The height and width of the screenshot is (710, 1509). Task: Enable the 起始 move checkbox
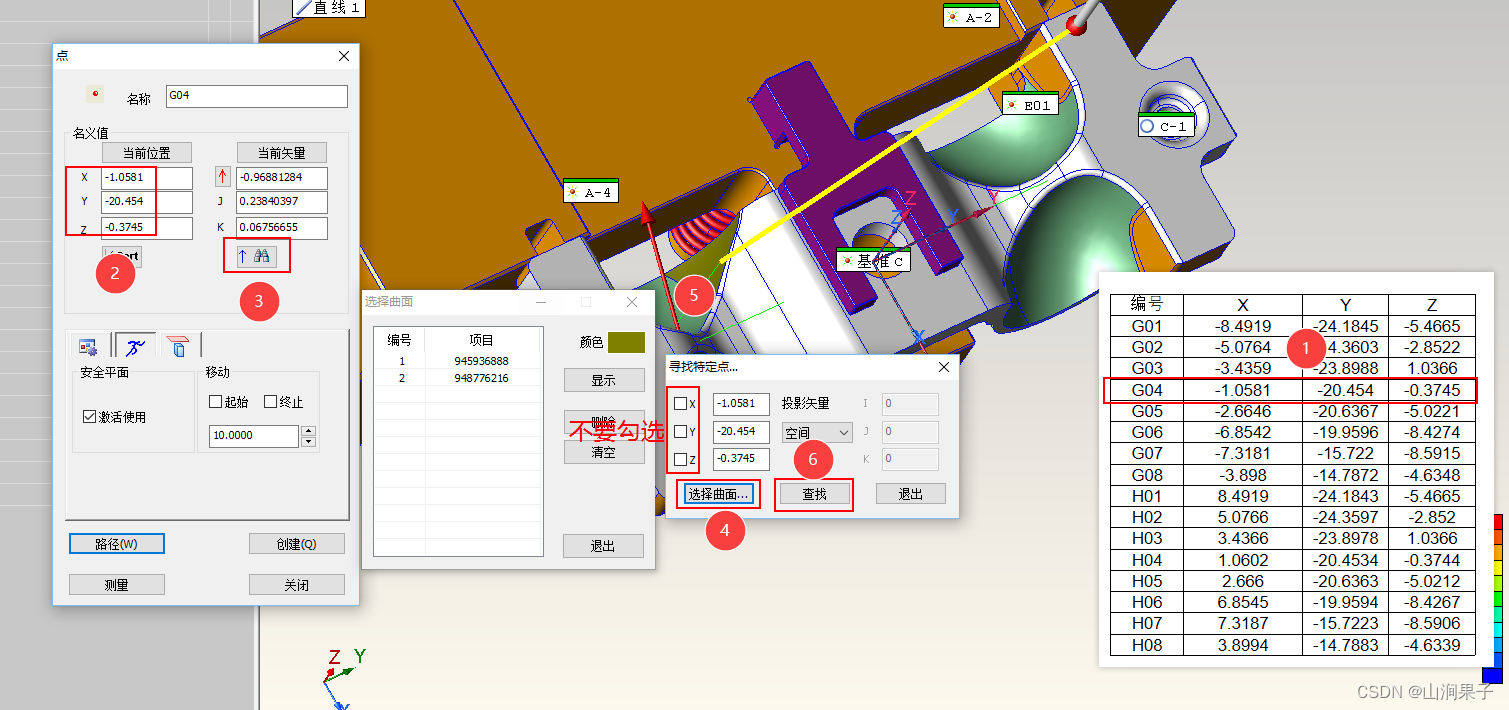215,402
